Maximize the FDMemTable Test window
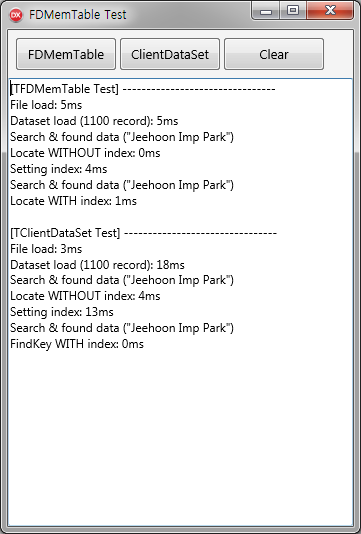 pos(293,11)
